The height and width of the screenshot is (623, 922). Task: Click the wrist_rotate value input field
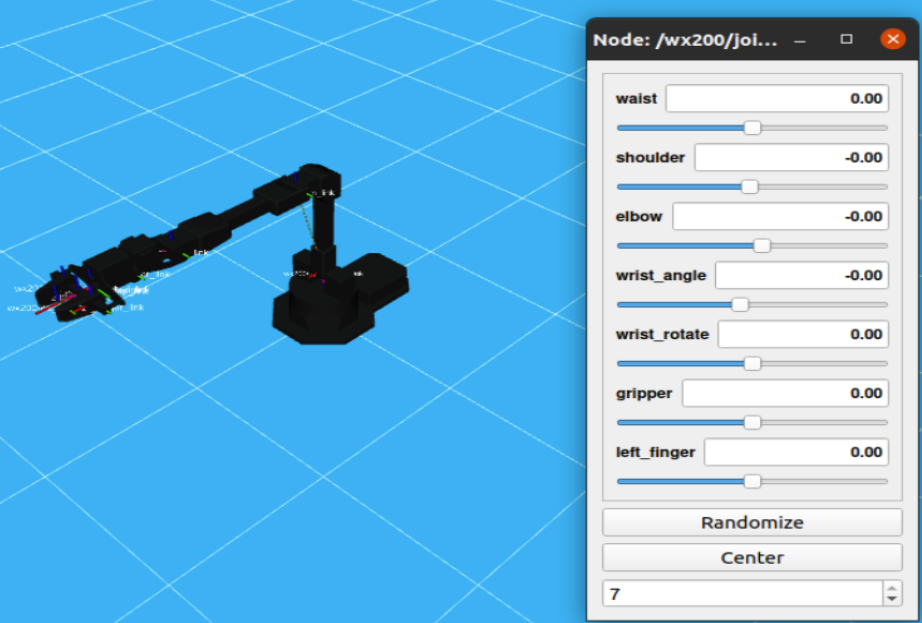pos(803,334)
